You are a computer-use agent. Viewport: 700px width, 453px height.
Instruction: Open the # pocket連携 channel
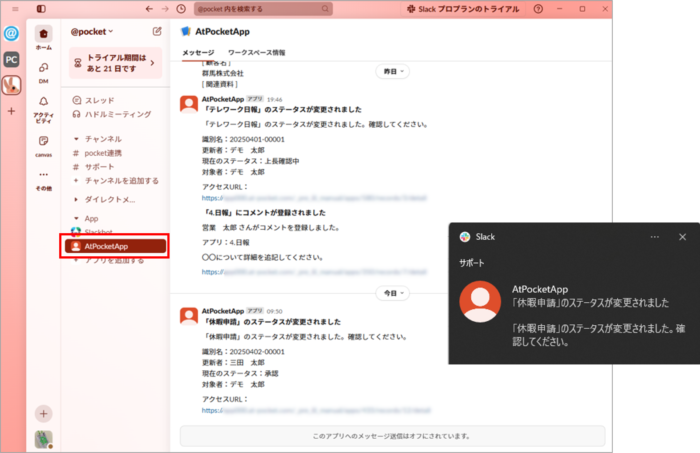pyautogui.click(x=97, y=153)
